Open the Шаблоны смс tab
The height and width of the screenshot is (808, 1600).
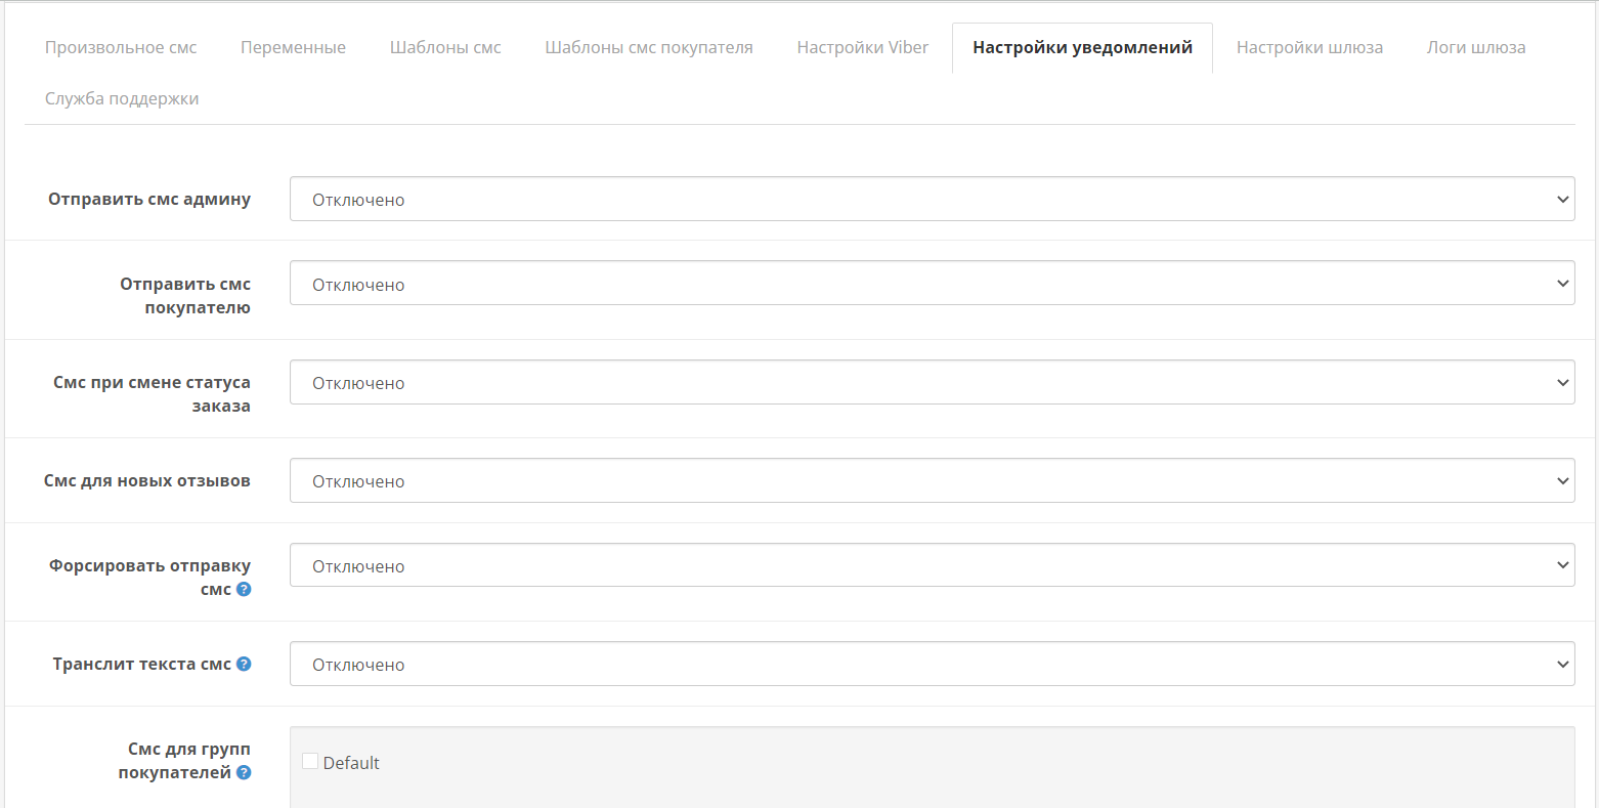[445, 47]
